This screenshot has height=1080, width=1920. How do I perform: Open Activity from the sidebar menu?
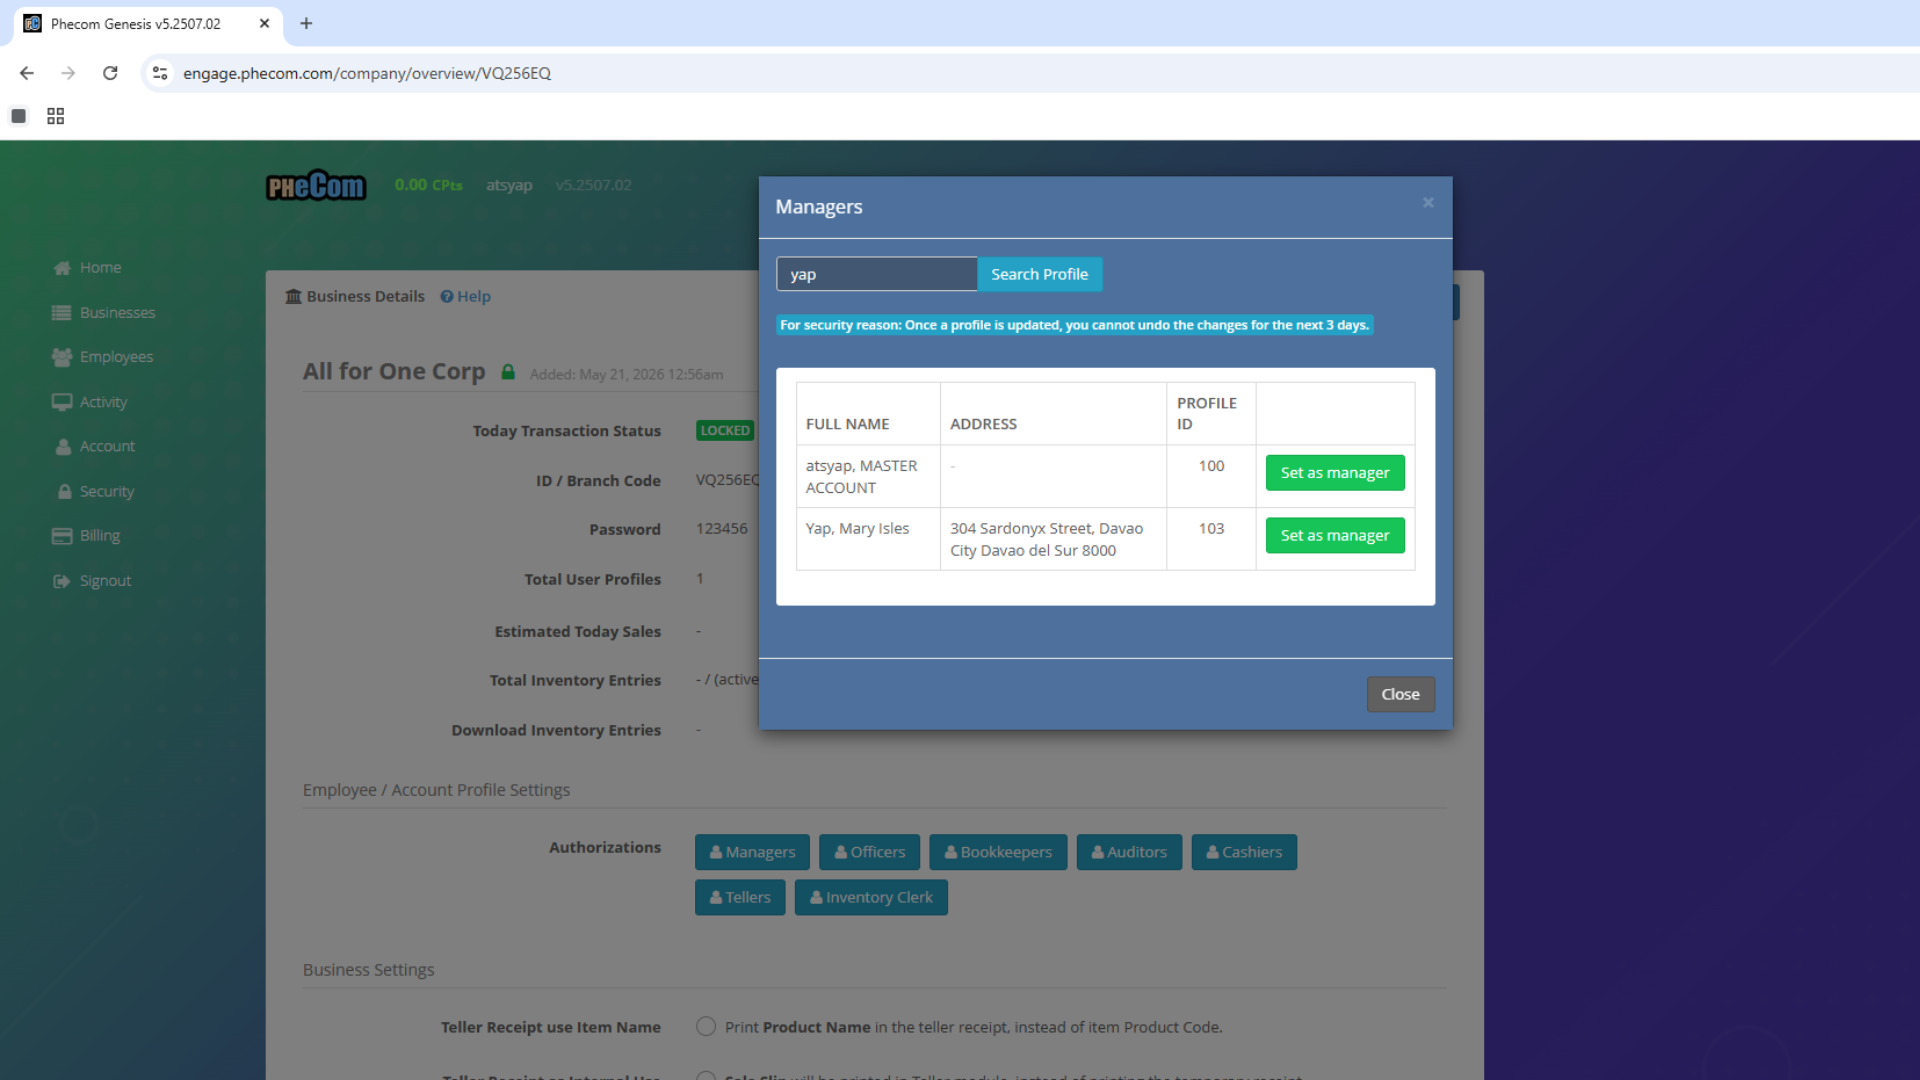103,402
